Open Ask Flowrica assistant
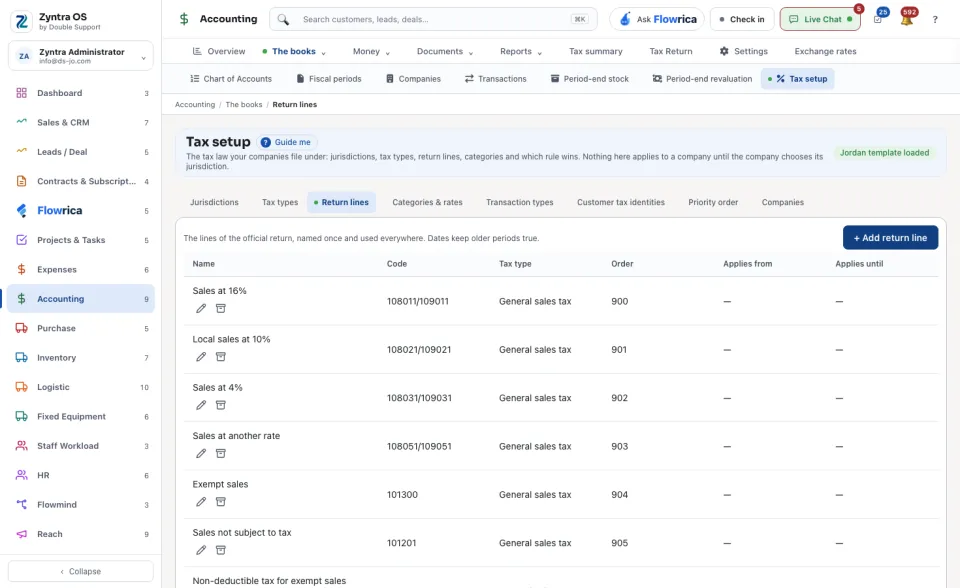The height and width of the screenshot is (588, 960). tap(657, 19)
